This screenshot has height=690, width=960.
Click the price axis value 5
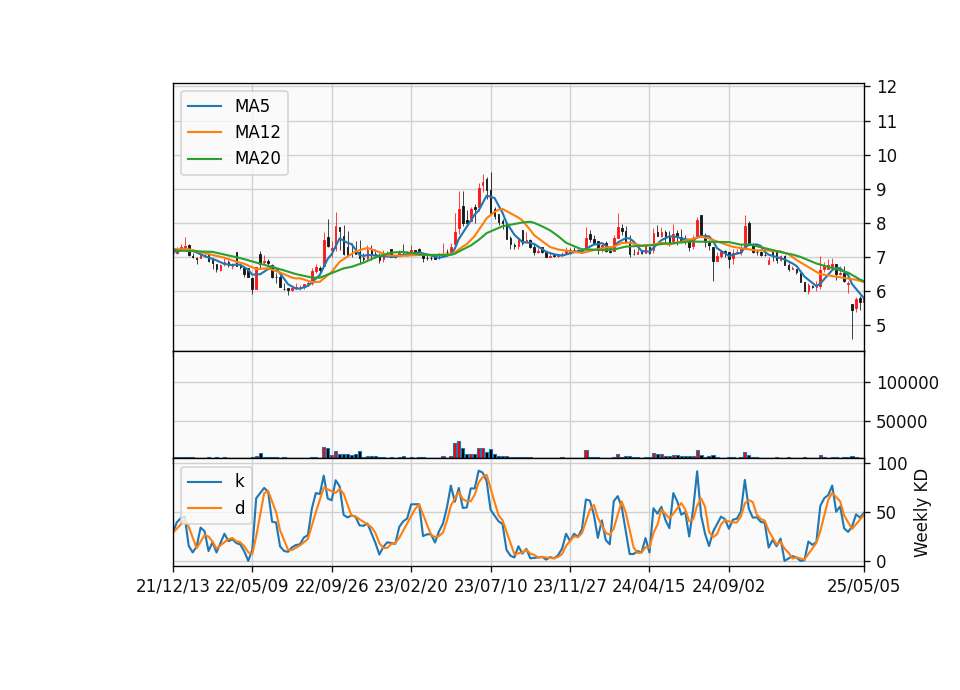[882, 326]
